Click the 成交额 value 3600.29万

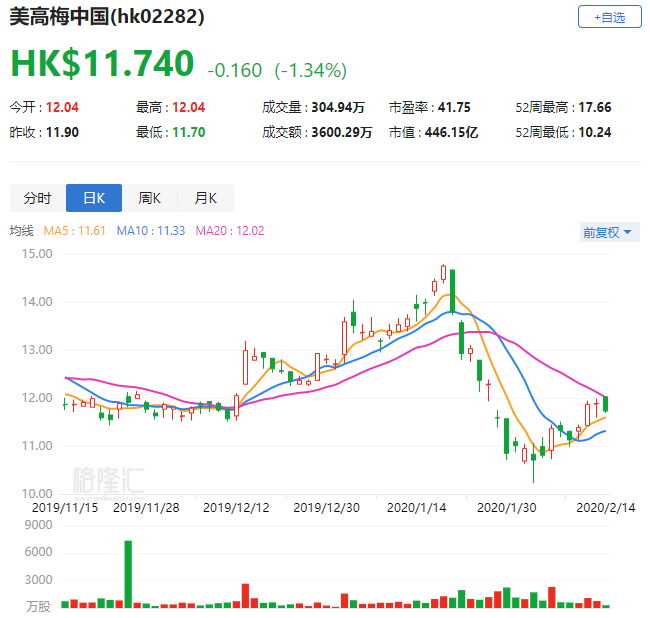coord(342,132)
